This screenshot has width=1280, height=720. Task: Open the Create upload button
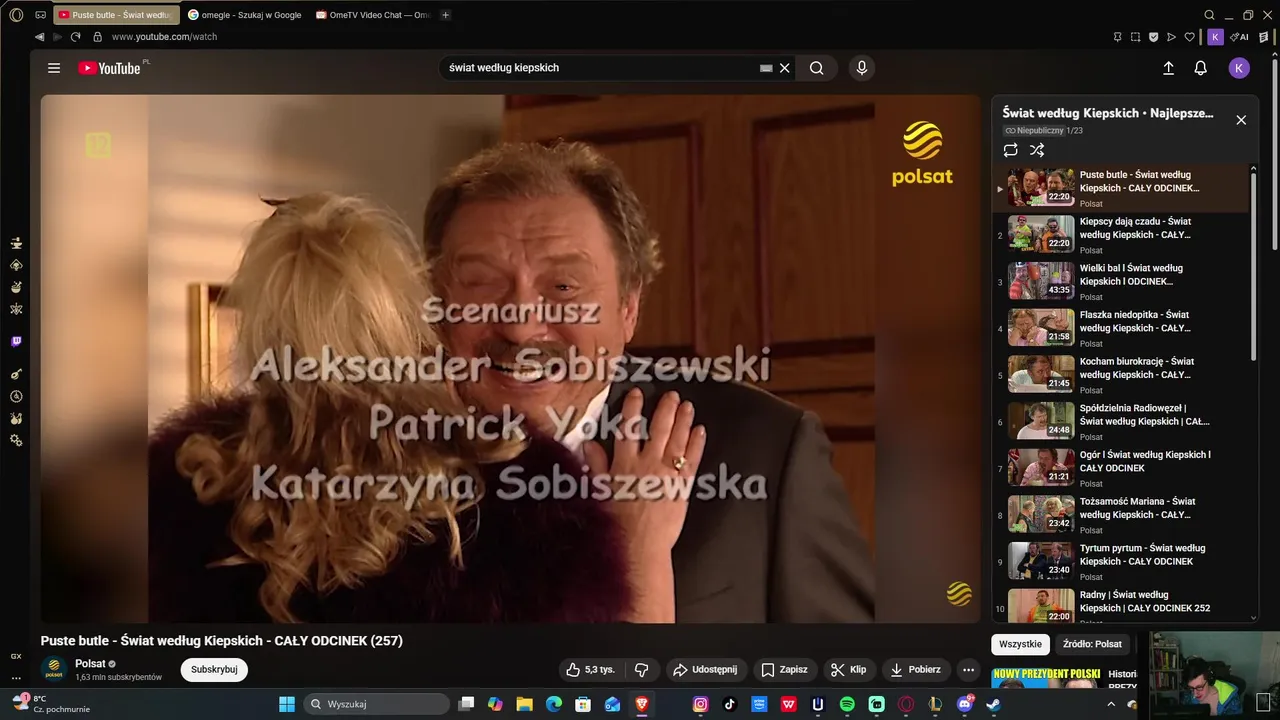[x=1168, y=68]
